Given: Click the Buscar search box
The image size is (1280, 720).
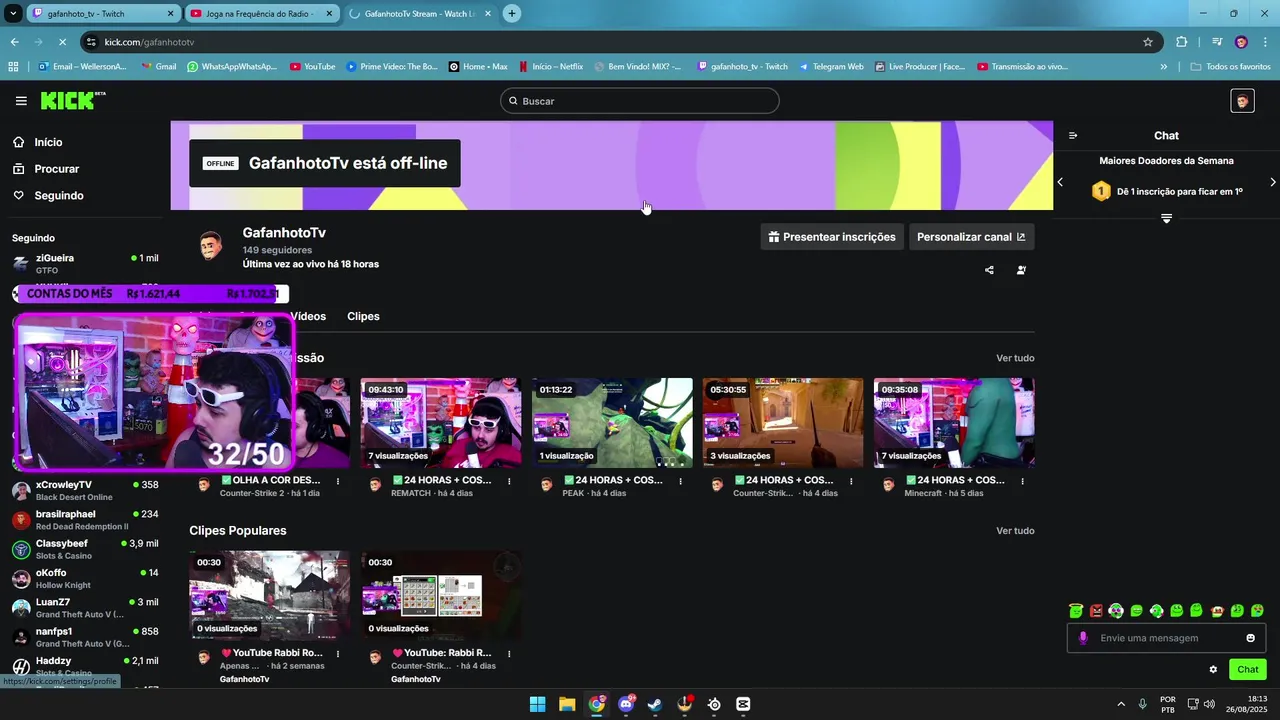Looking at the screenshot, I should point(640,101).
